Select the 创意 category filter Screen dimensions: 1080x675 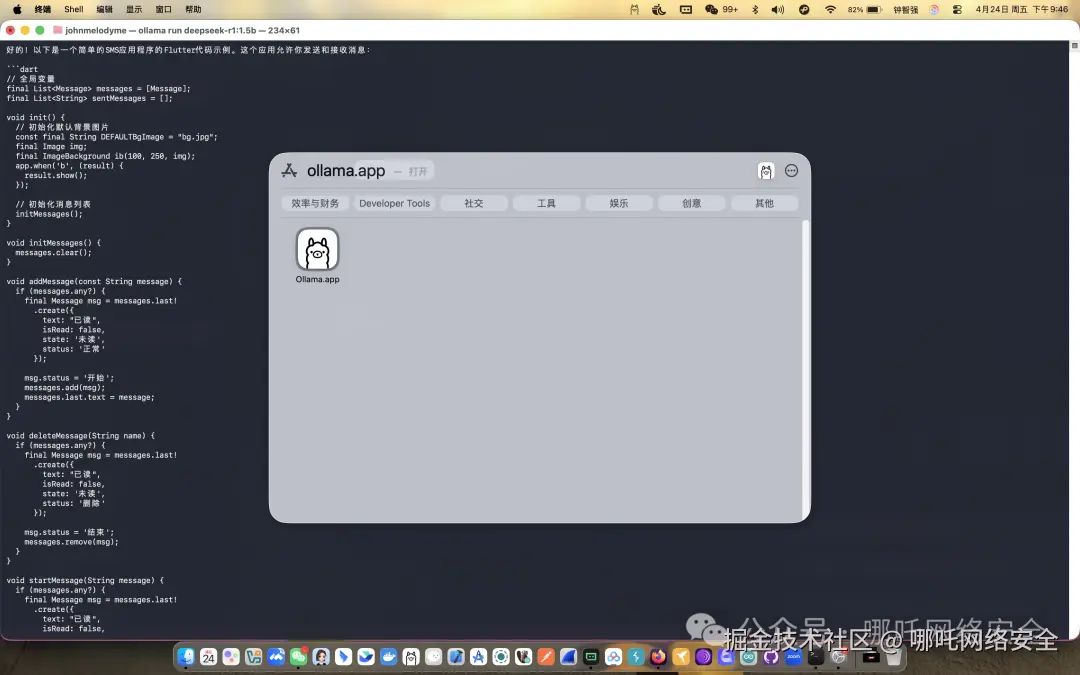coord(692,203)
